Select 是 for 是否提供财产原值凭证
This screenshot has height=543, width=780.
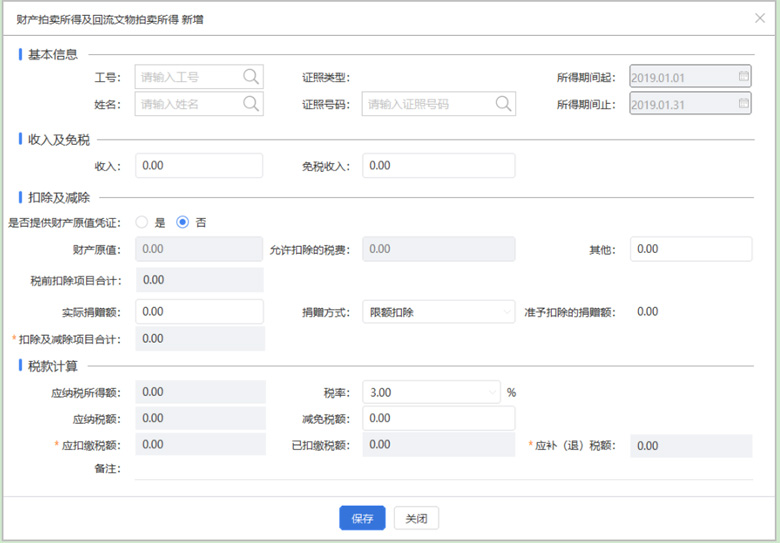tap(142, 222)
